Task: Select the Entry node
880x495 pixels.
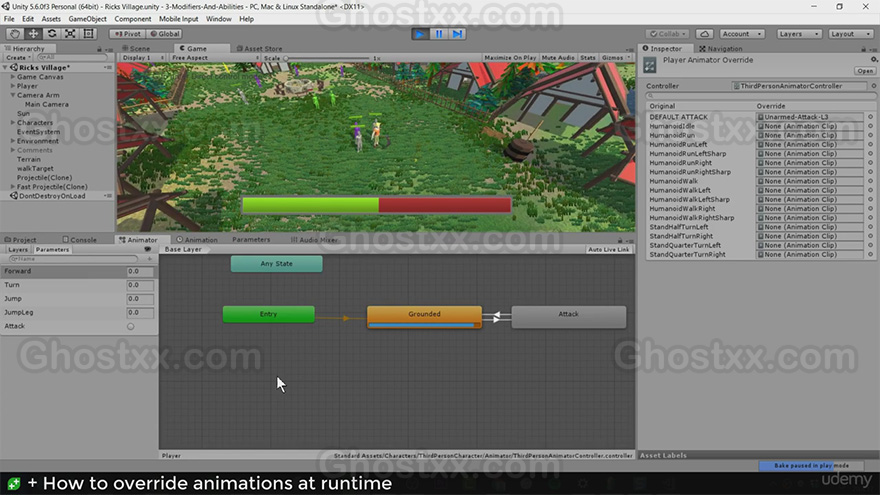Action: [x=268, y=314]
